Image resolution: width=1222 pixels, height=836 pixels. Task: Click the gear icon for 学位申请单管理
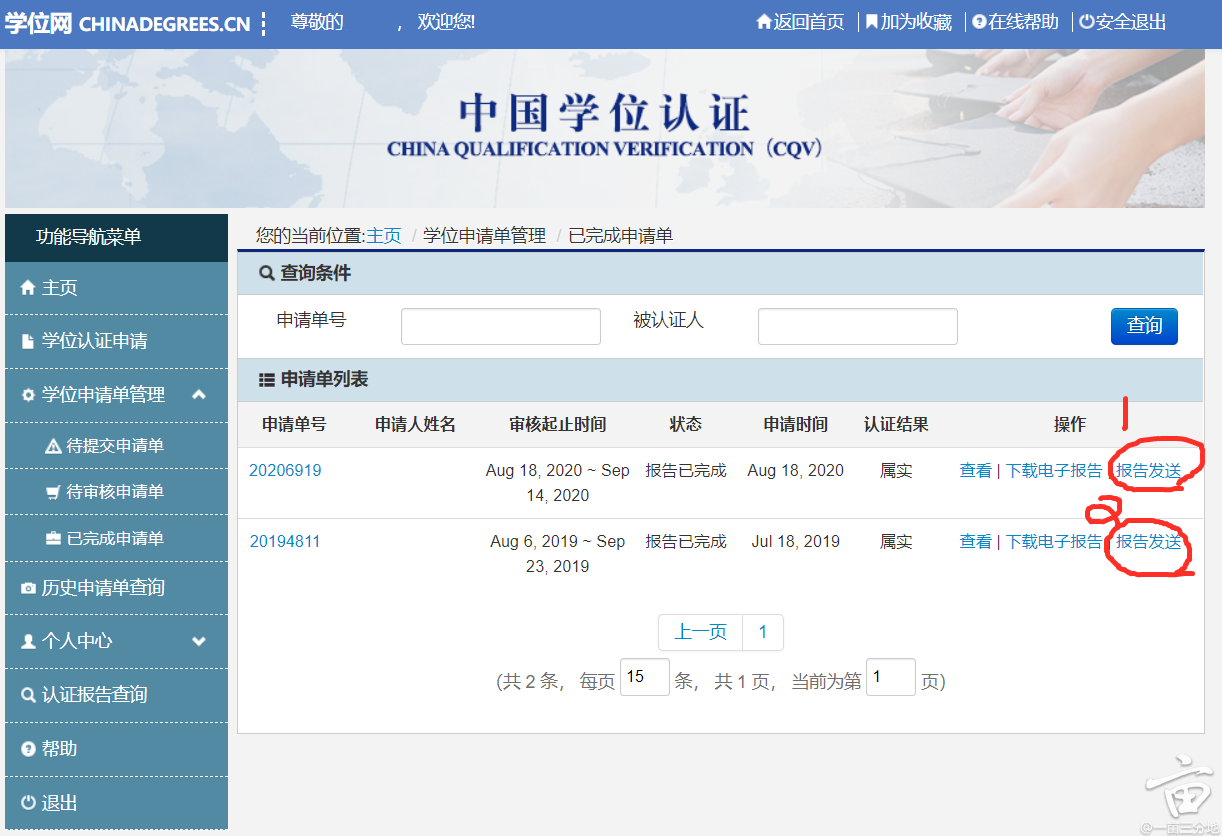click(29, 394)
